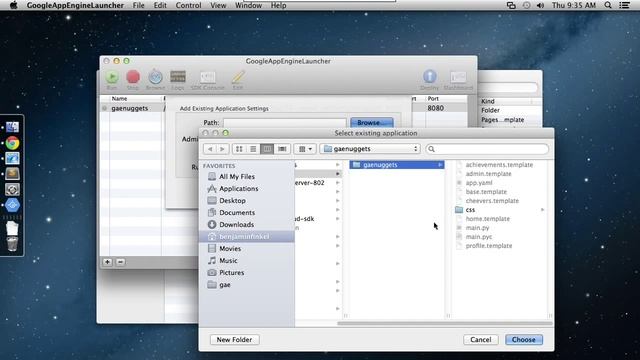Click the Port column header in the launcher

click(433, 98)
